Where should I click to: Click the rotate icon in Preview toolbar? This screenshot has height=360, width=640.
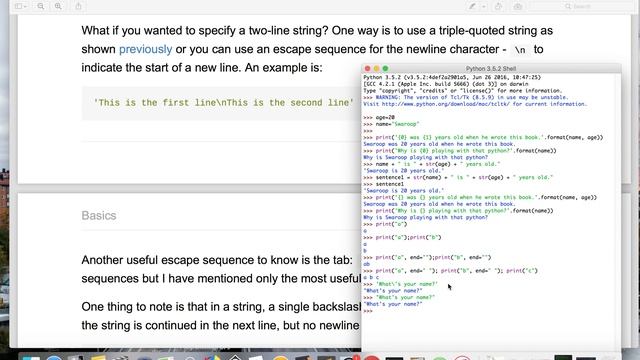[x=498, y=6]
